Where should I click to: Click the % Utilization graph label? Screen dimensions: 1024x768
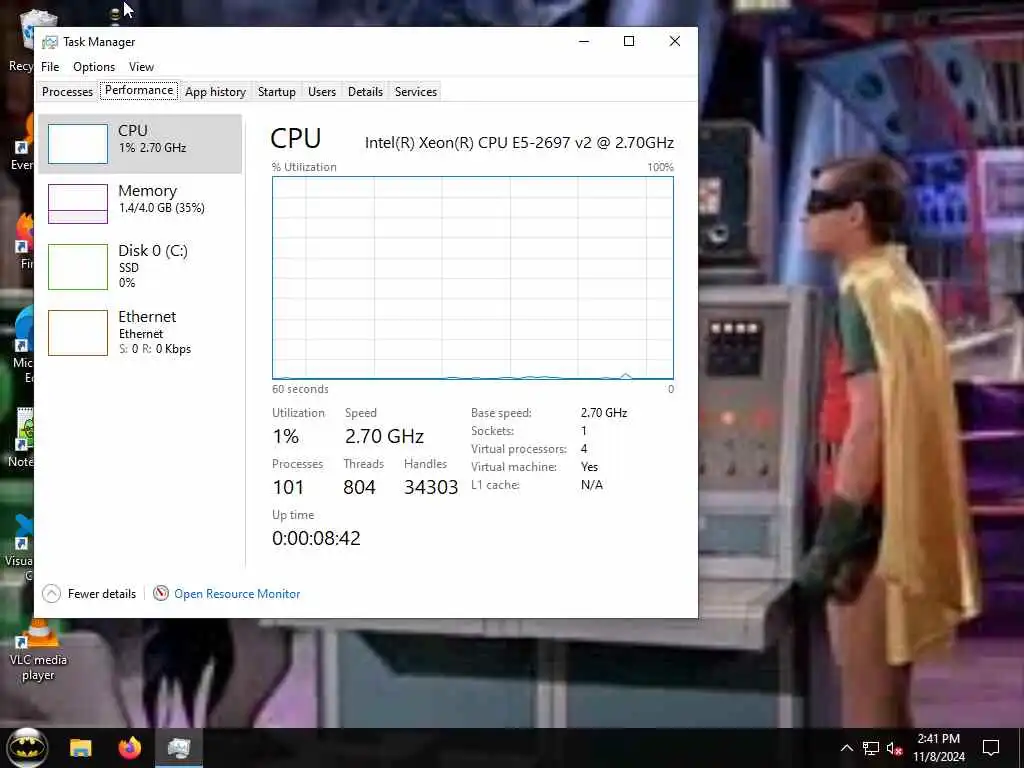(304, 167)
